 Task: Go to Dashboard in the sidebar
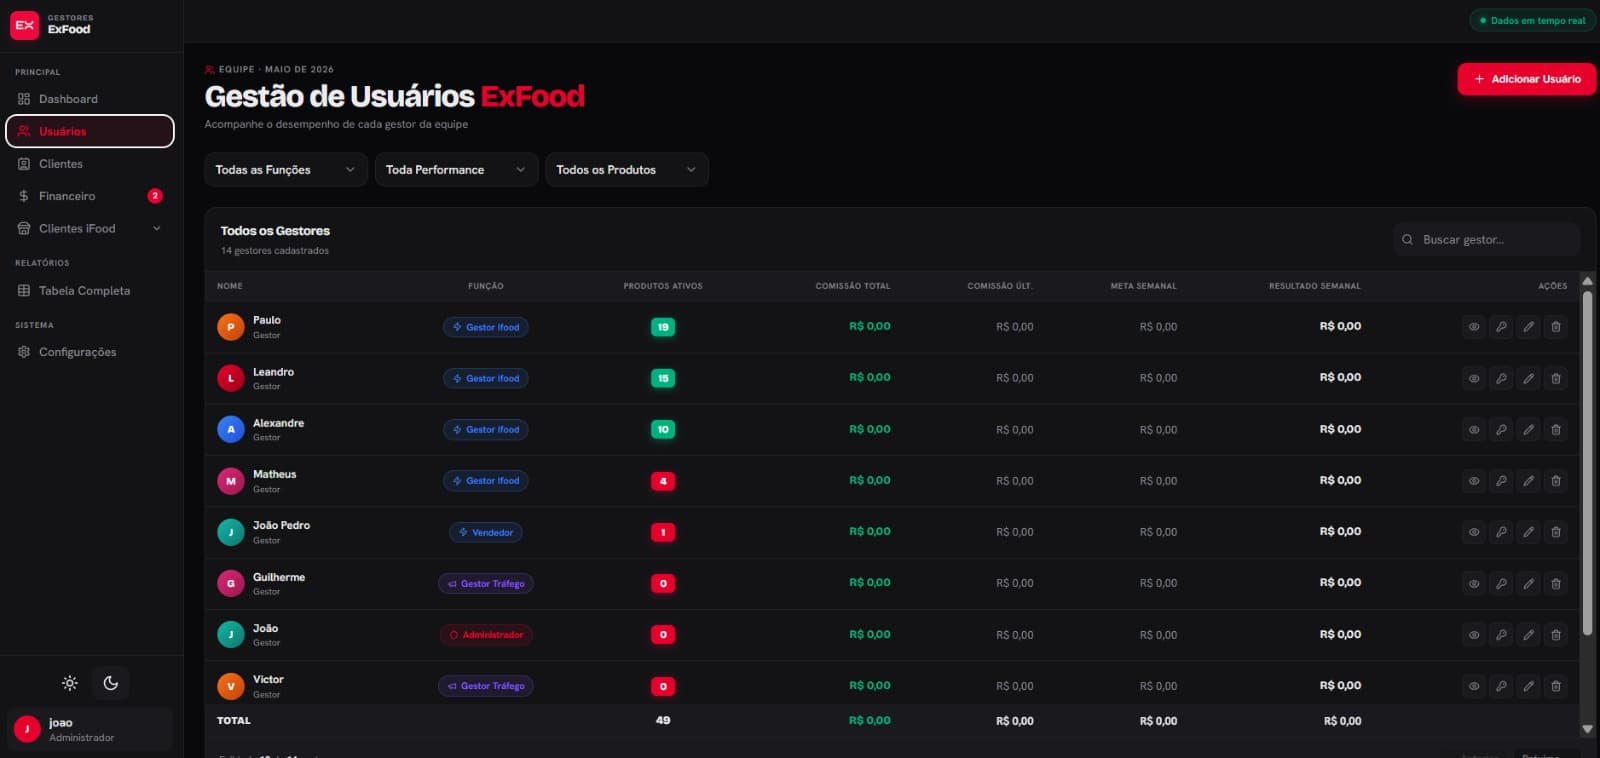[90, 99]
